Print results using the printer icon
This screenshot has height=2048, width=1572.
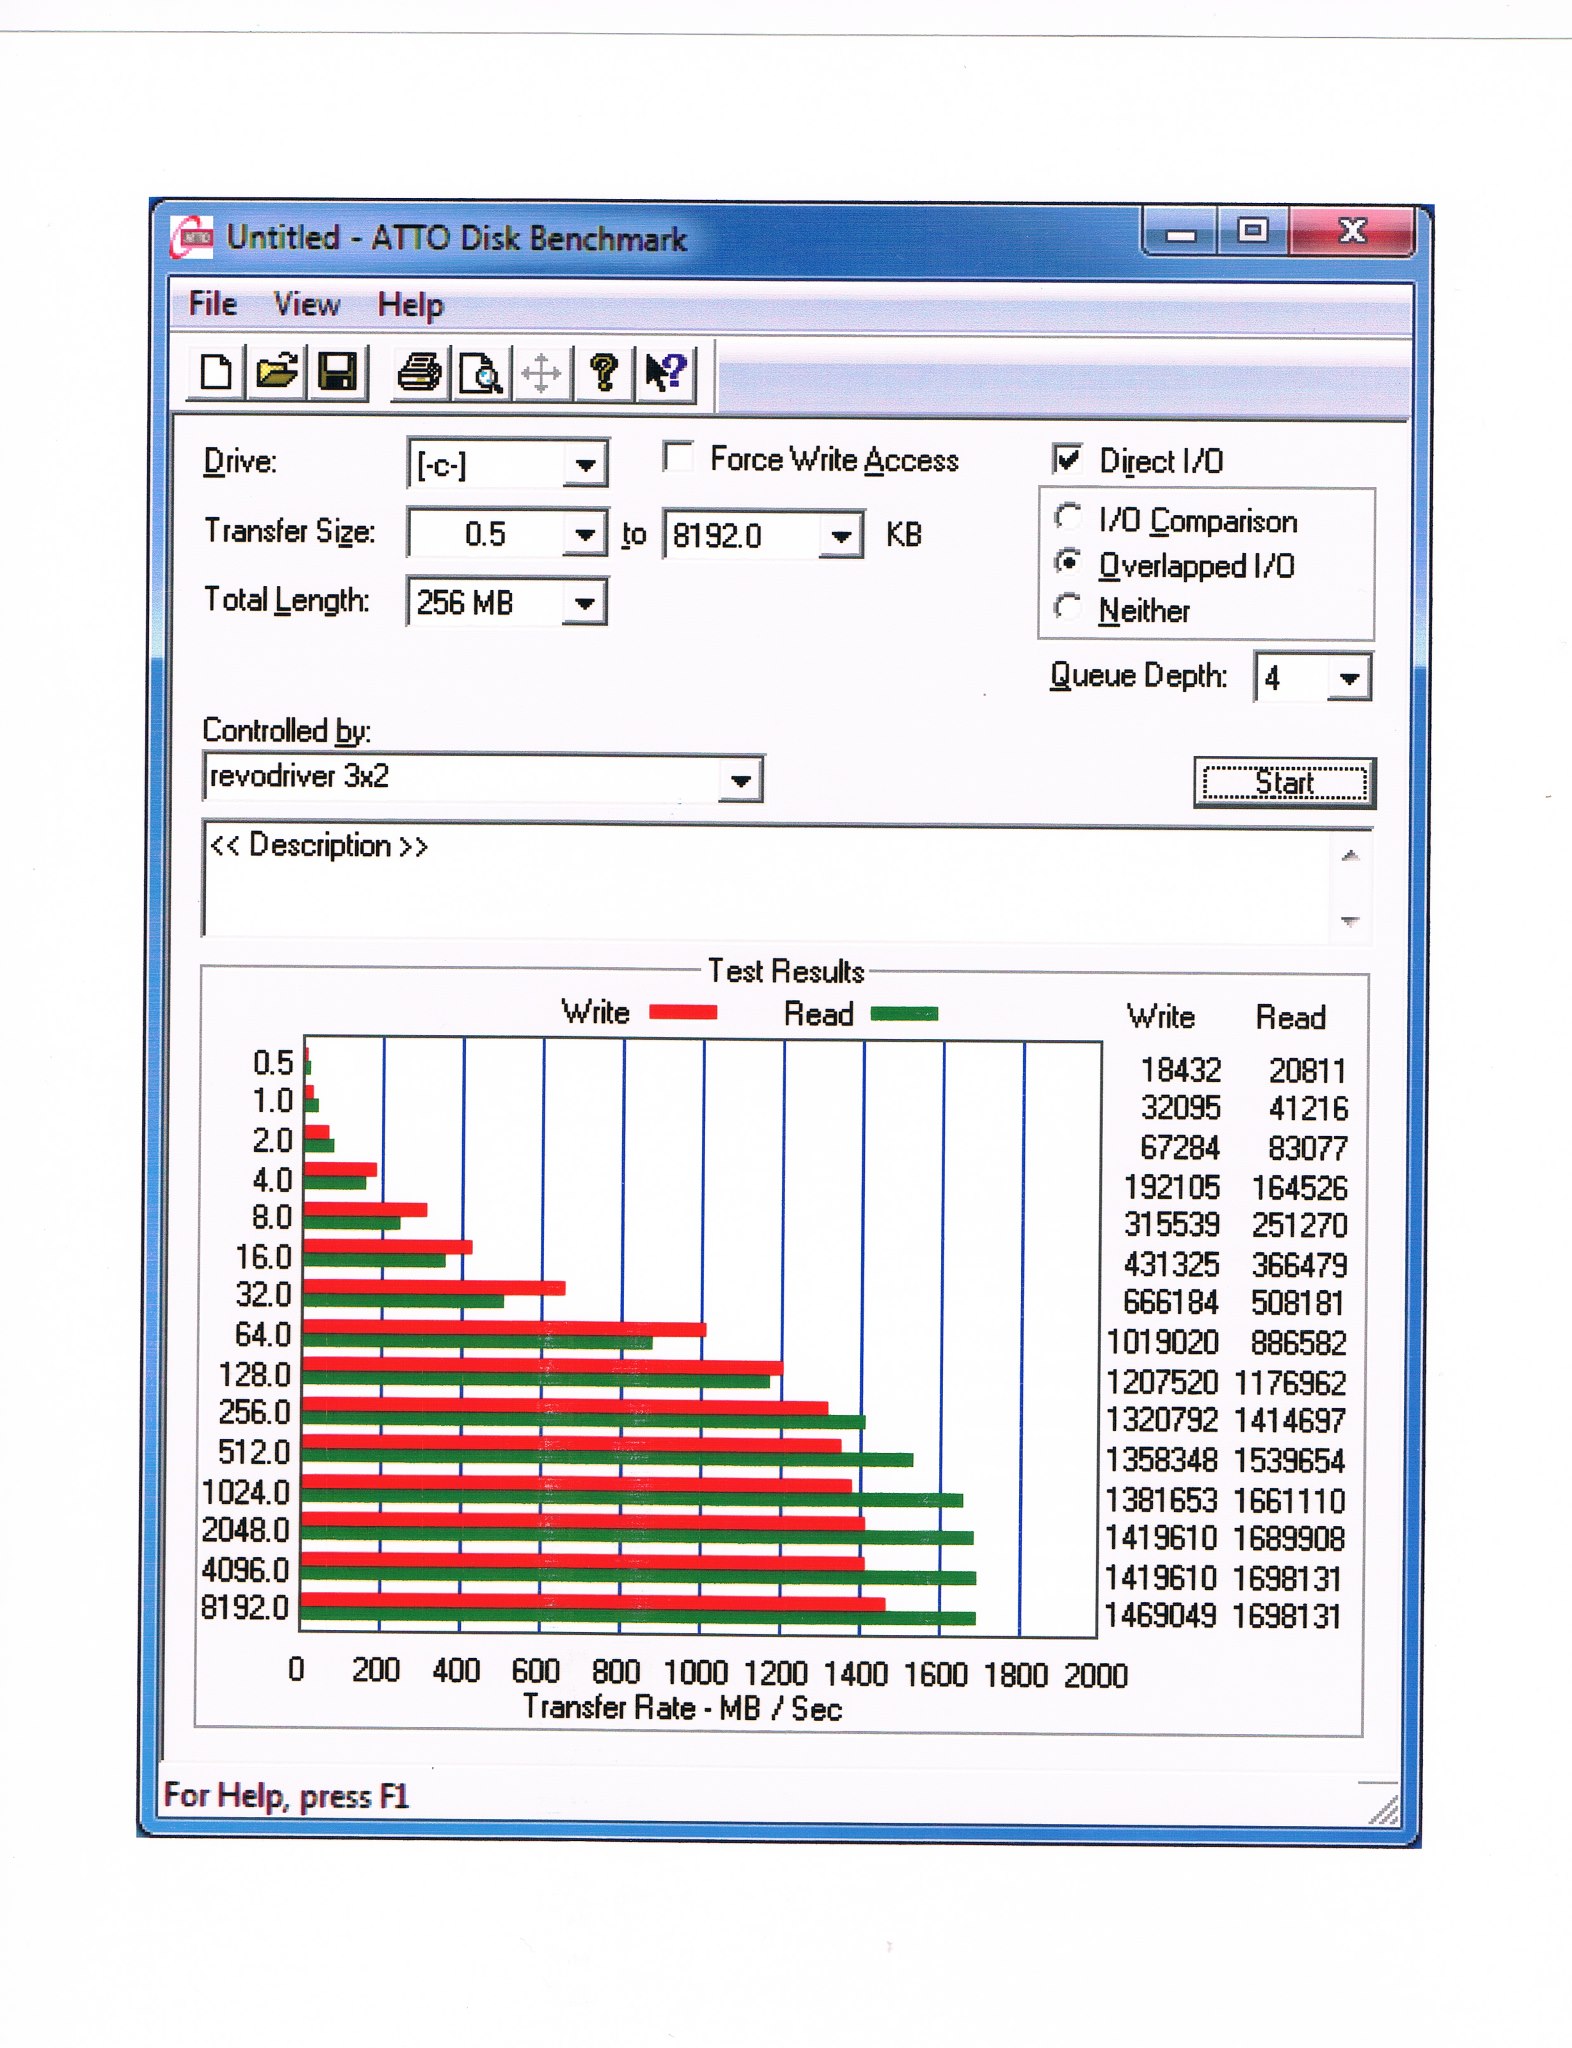click(x=420, y=373)
